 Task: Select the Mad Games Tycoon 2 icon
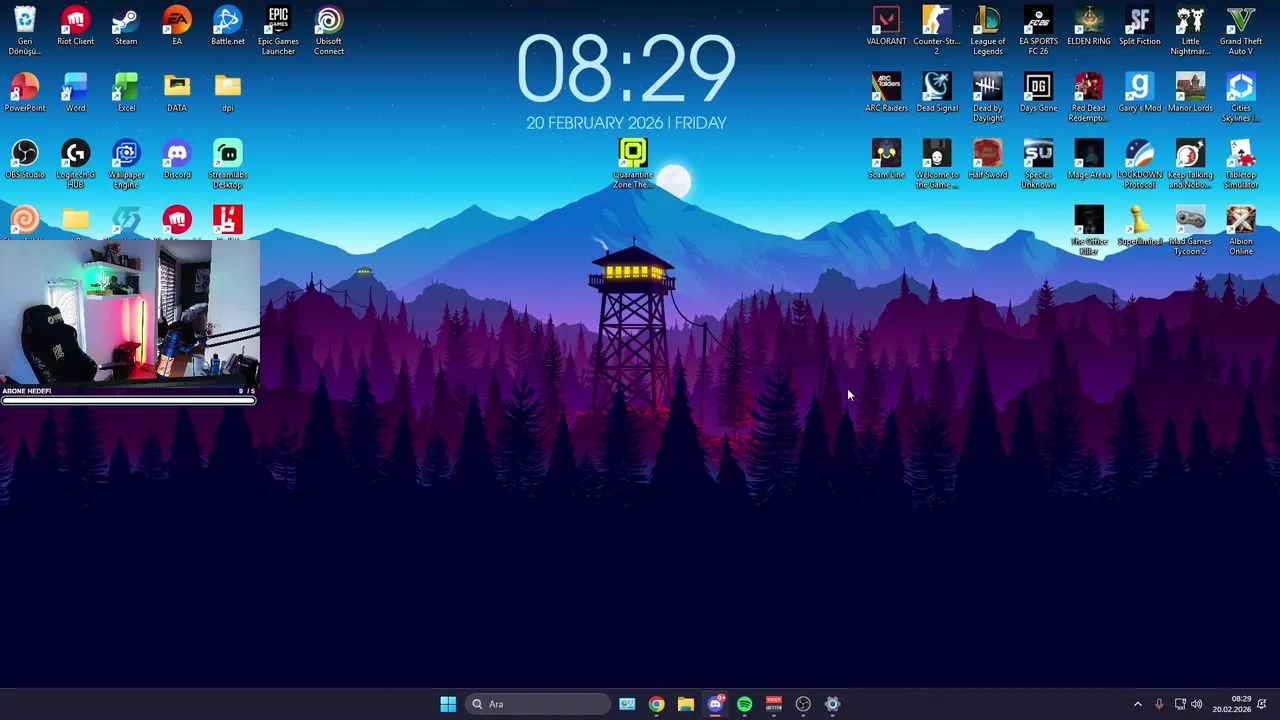tap(1190, 231)
